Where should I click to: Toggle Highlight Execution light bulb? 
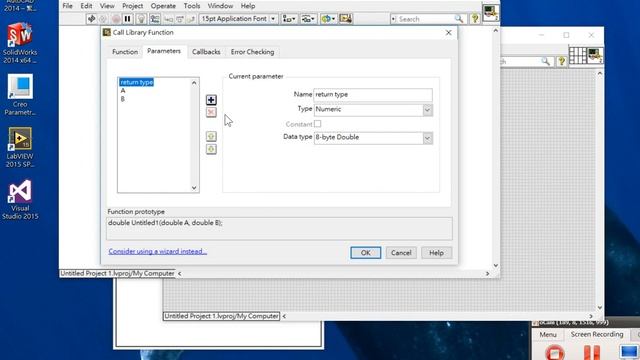pos(141,19)
